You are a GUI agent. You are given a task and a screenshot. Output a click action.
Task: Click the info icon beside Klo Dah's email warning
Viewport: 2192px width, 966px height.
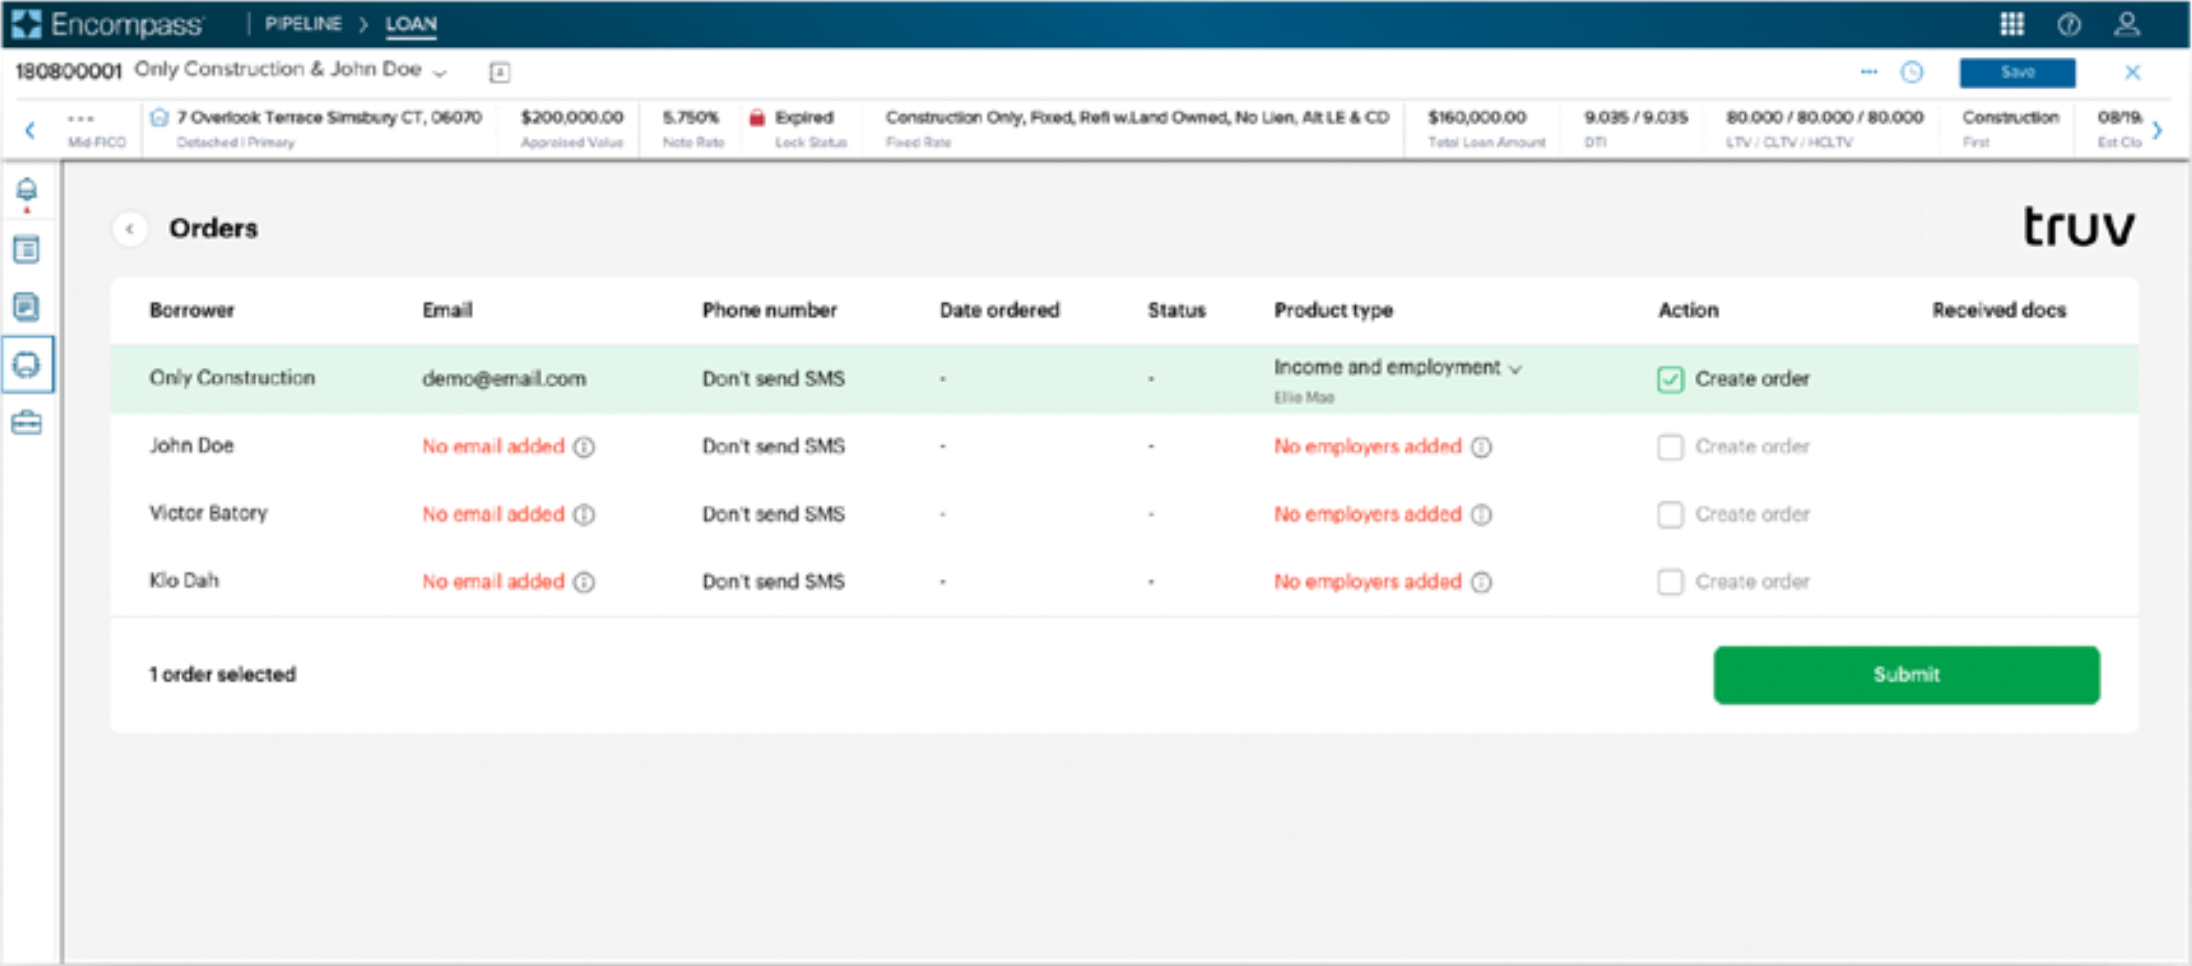tap(584, 582)
